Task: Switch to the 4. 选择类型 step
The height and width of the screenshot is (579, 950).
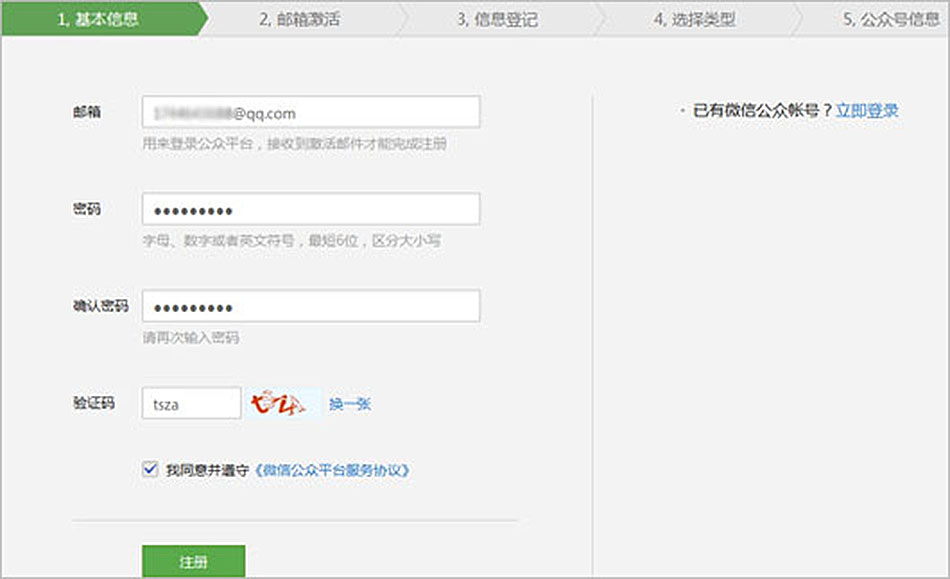Action: pyautogui.click(x=695, y=19)
